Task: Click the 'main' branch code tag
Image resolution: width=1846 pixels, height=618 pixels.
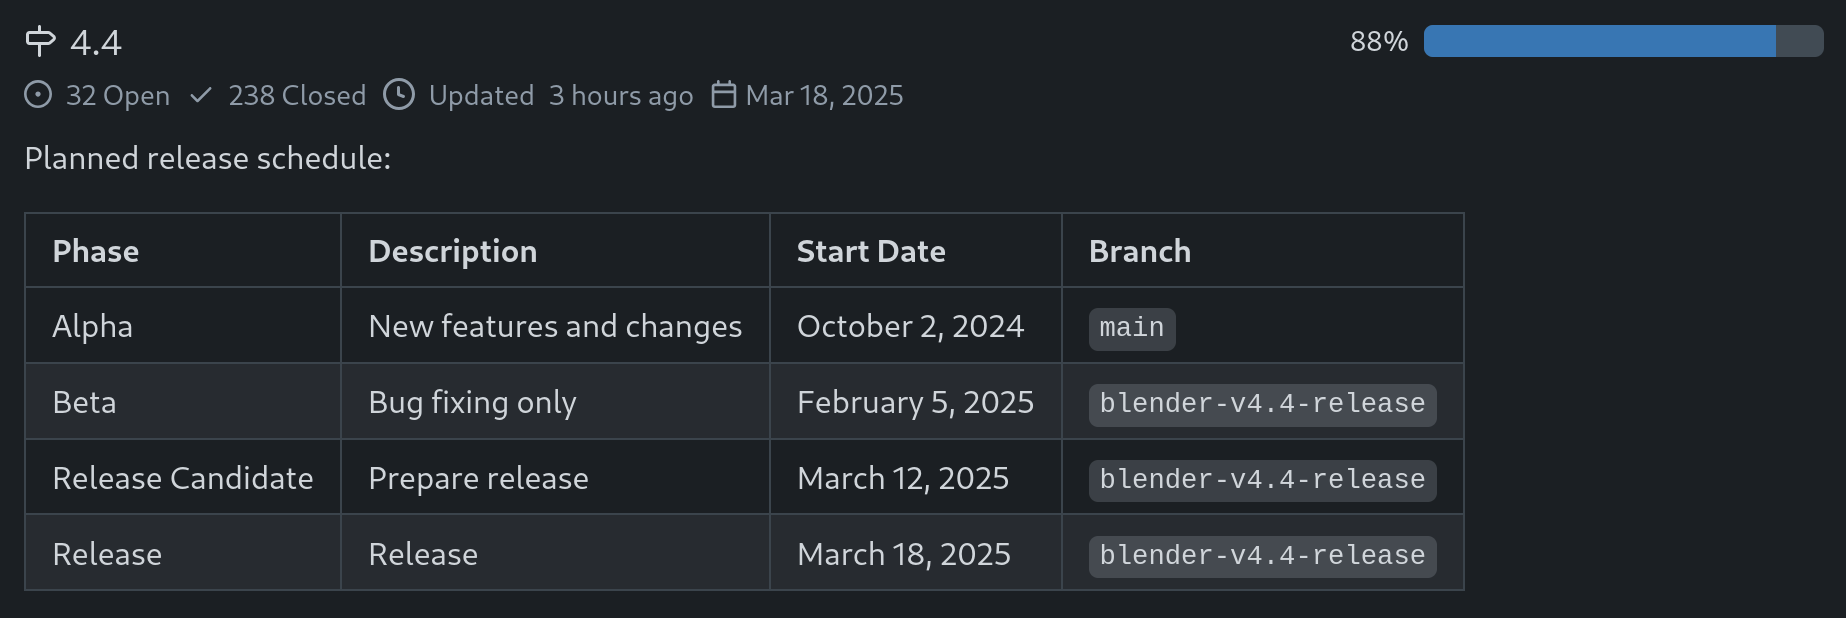Action: click(1131, 328)
